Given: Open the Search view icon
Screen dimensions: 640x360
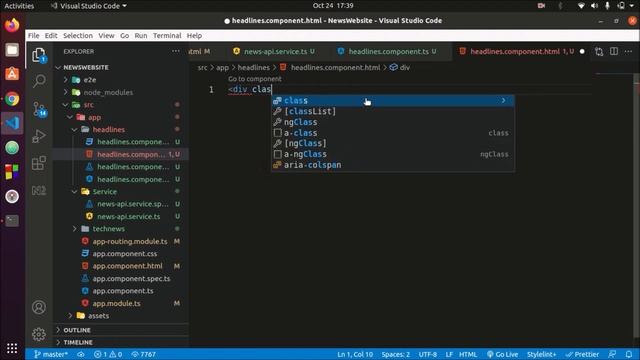Looking at the screenshot, I should click(39, 81).
